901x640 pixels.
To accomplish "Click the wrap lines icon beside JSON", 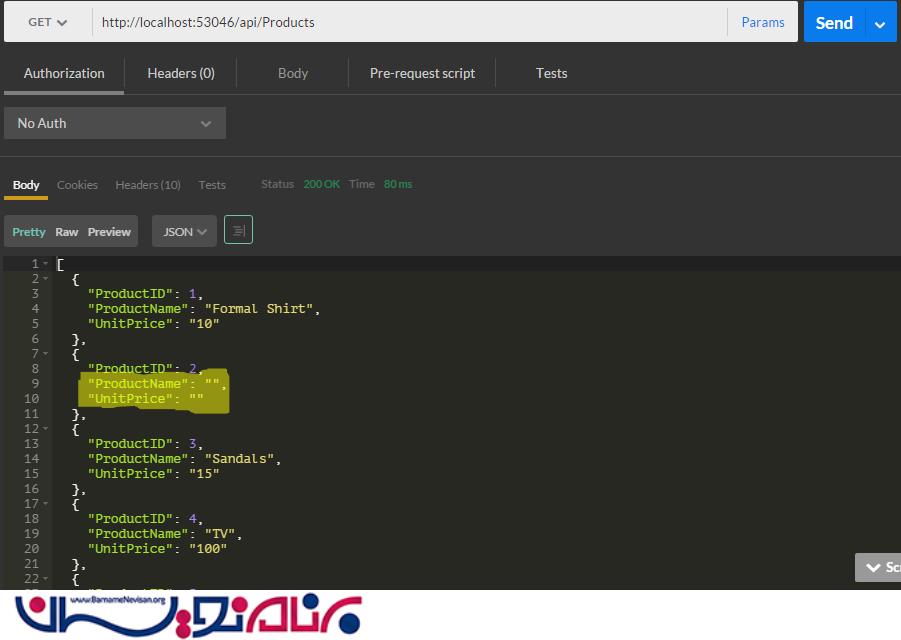I will pyautogui.click(x=238, y=231).
